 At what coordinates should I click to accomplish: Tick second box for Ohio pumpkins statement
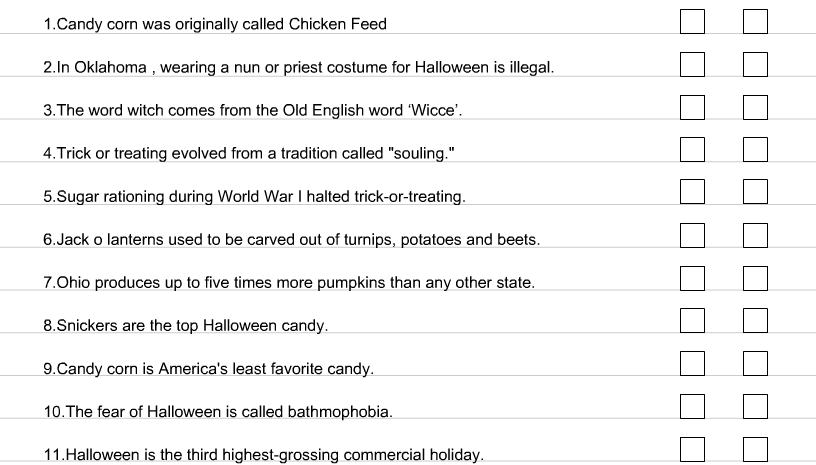pos(755,279)
